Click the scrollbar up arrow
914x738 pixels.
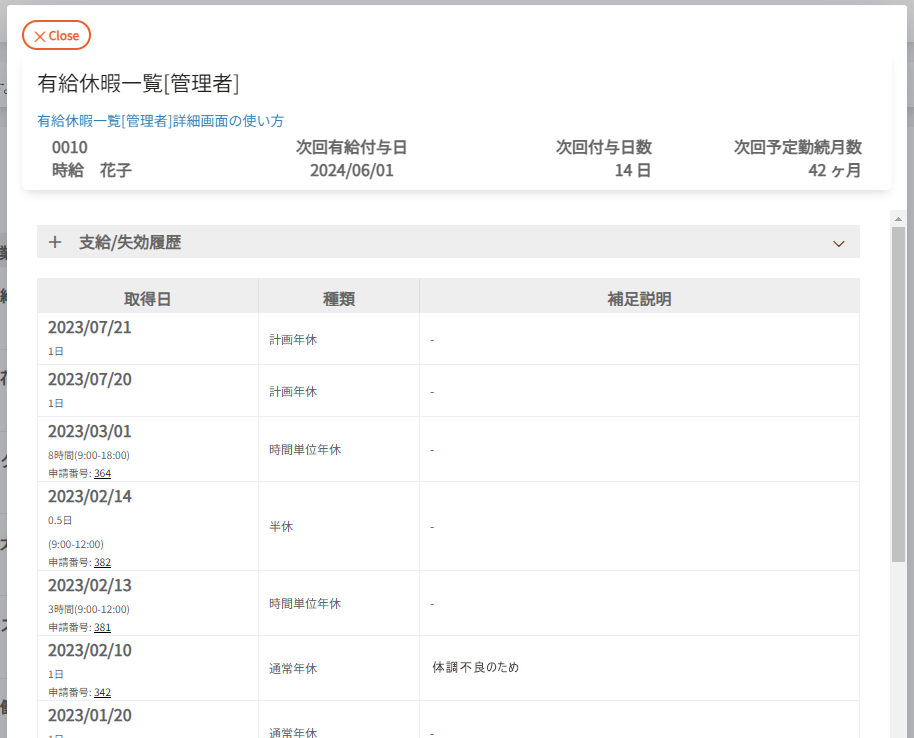[898, 218]
